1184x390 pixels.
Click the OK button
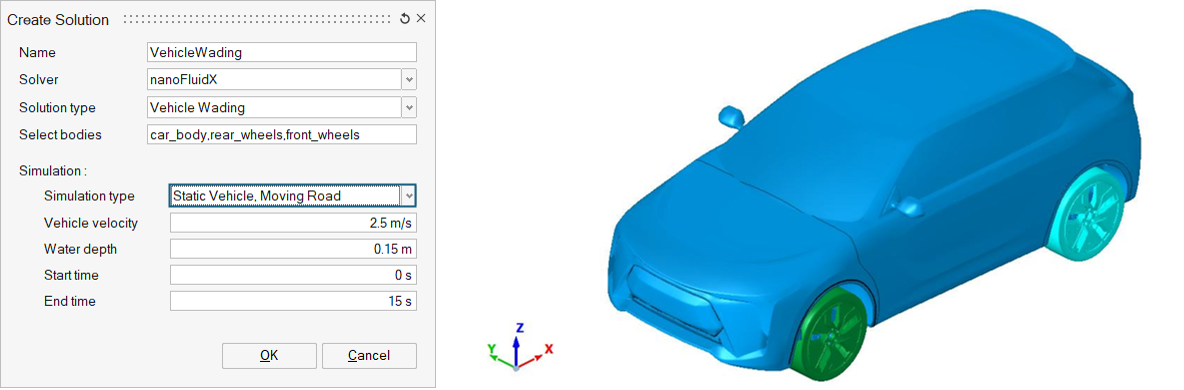pyautogui.click(x=269, y=355)
